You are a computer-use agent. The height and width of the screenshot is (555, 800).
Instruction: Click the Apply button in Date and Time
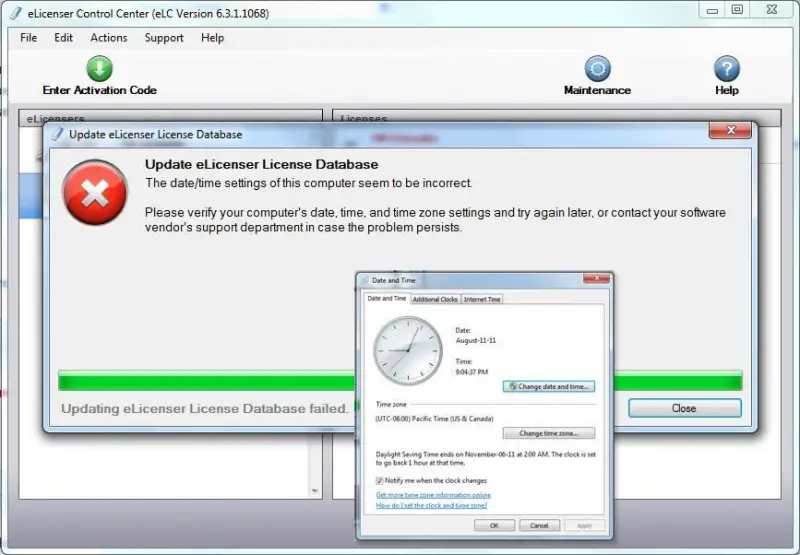(585, 525)
